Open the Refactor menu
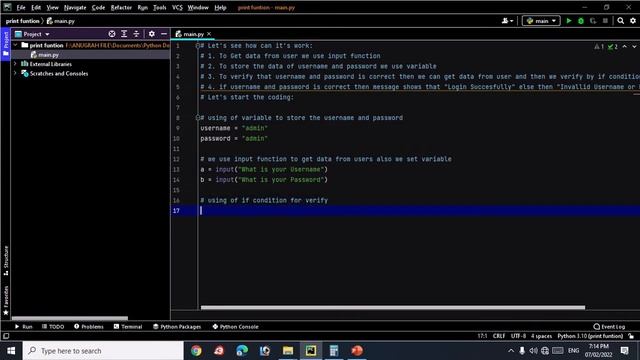This screenshot has width=640, height=360. click(121, 7)
